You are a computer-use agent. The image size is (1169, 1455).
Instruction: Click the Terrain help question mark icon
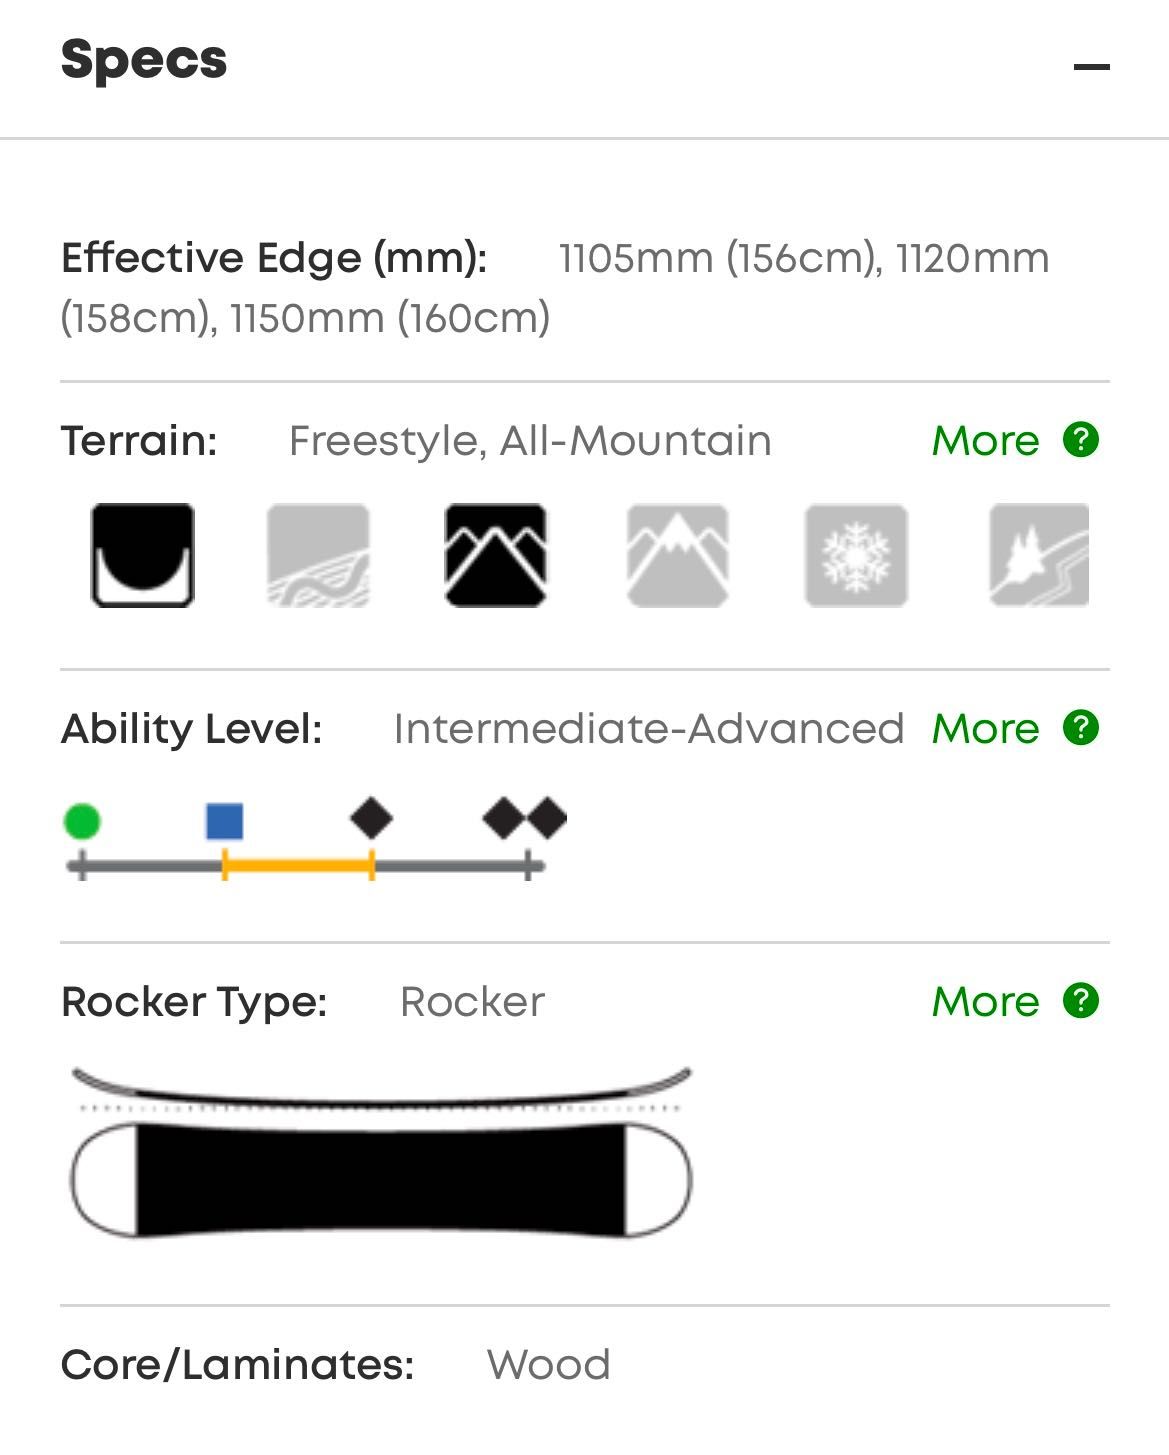(x=1081, y=439)
